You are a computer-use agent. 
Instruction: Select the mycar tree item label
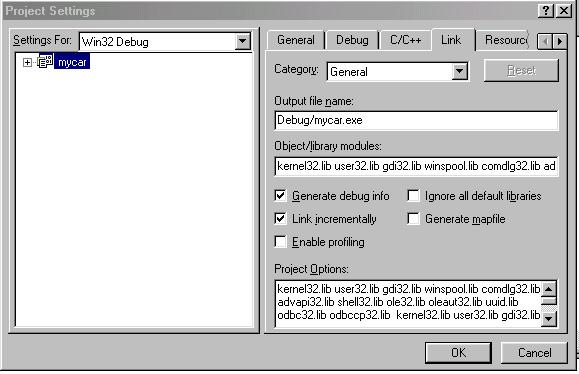[72, 62]
